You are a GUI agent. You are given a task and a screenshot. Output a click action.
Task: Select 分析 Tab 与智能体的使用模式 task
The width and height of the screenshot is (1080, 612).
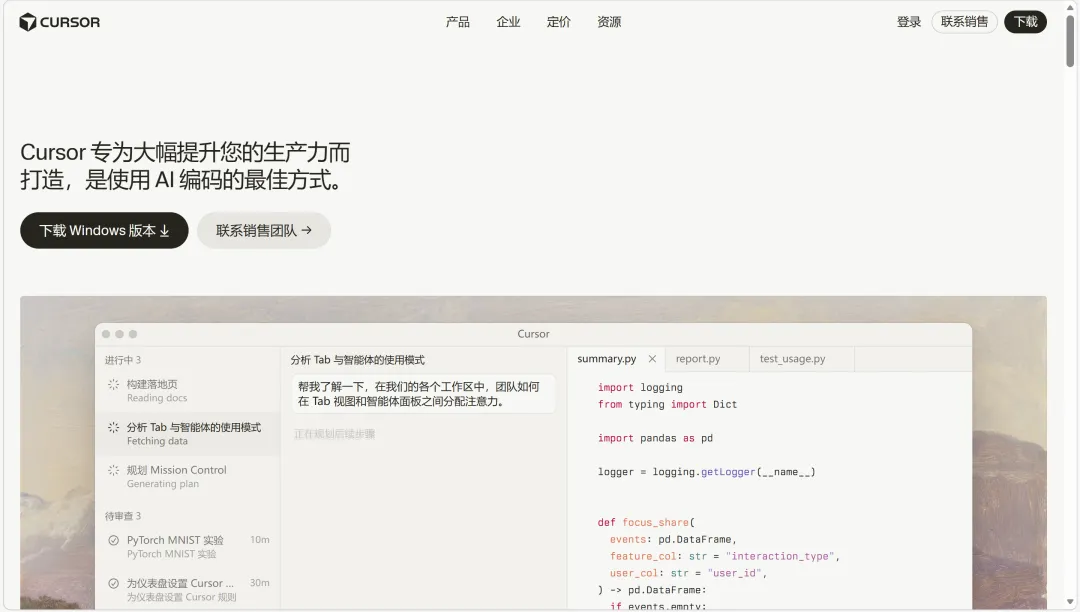[187, 434]
